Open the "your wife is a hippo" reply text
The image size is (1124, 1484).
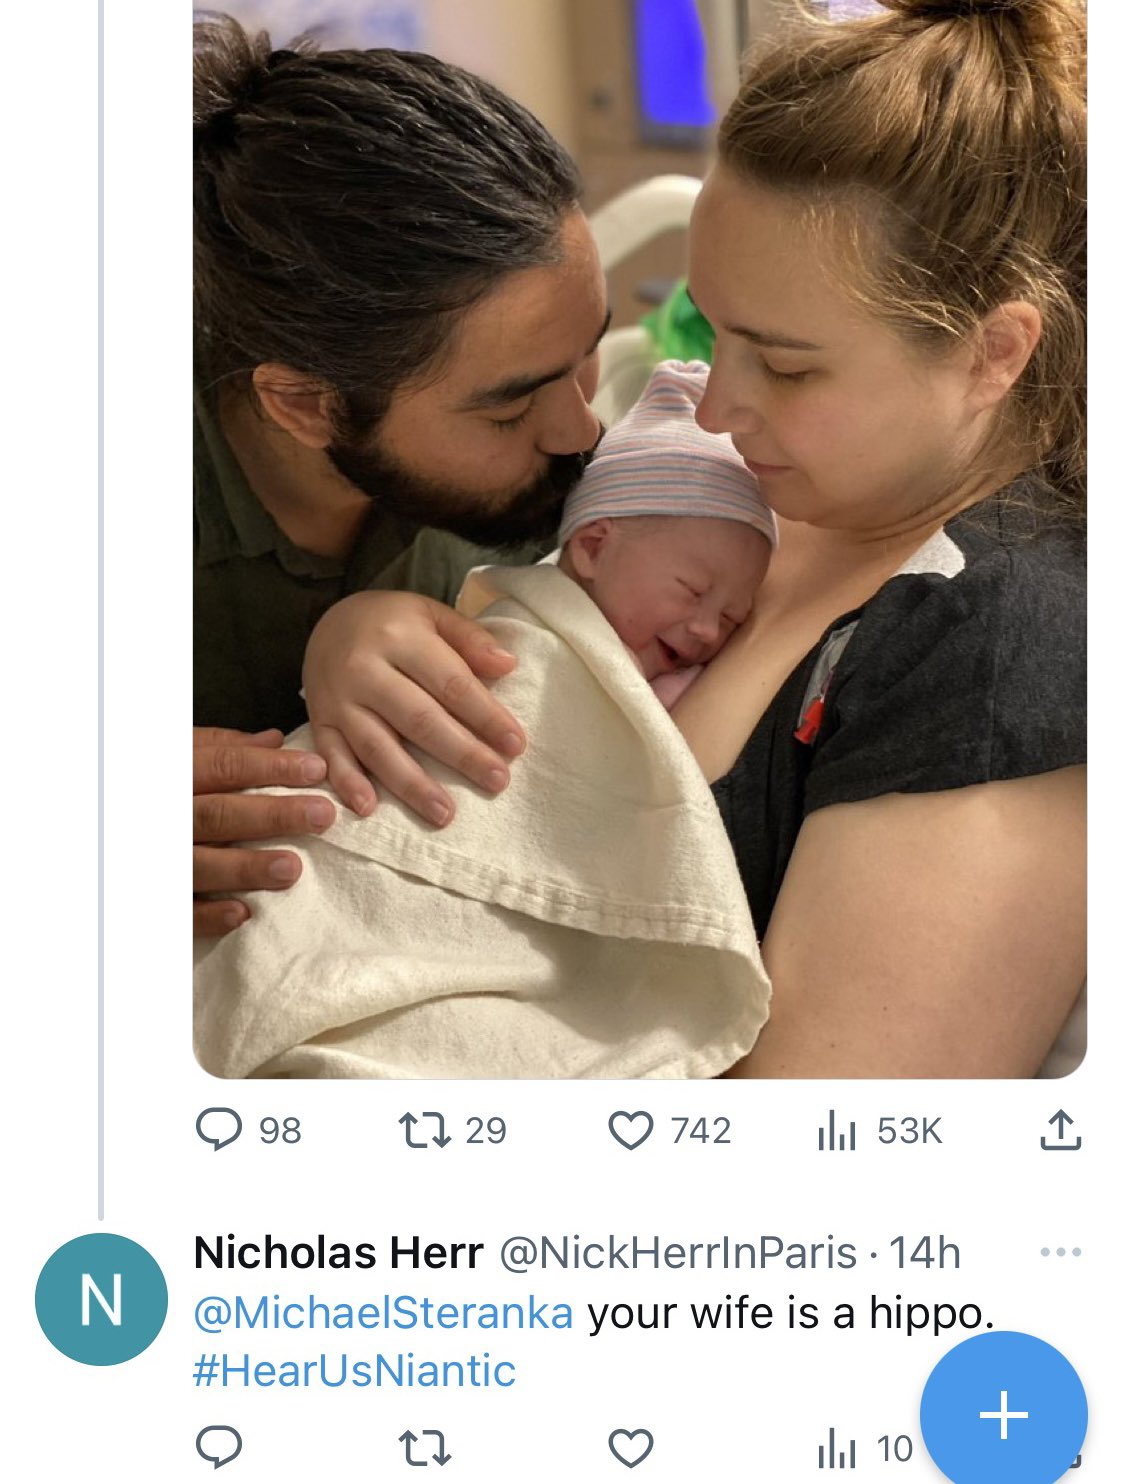pyautogui.click(x=790, y=1312)
